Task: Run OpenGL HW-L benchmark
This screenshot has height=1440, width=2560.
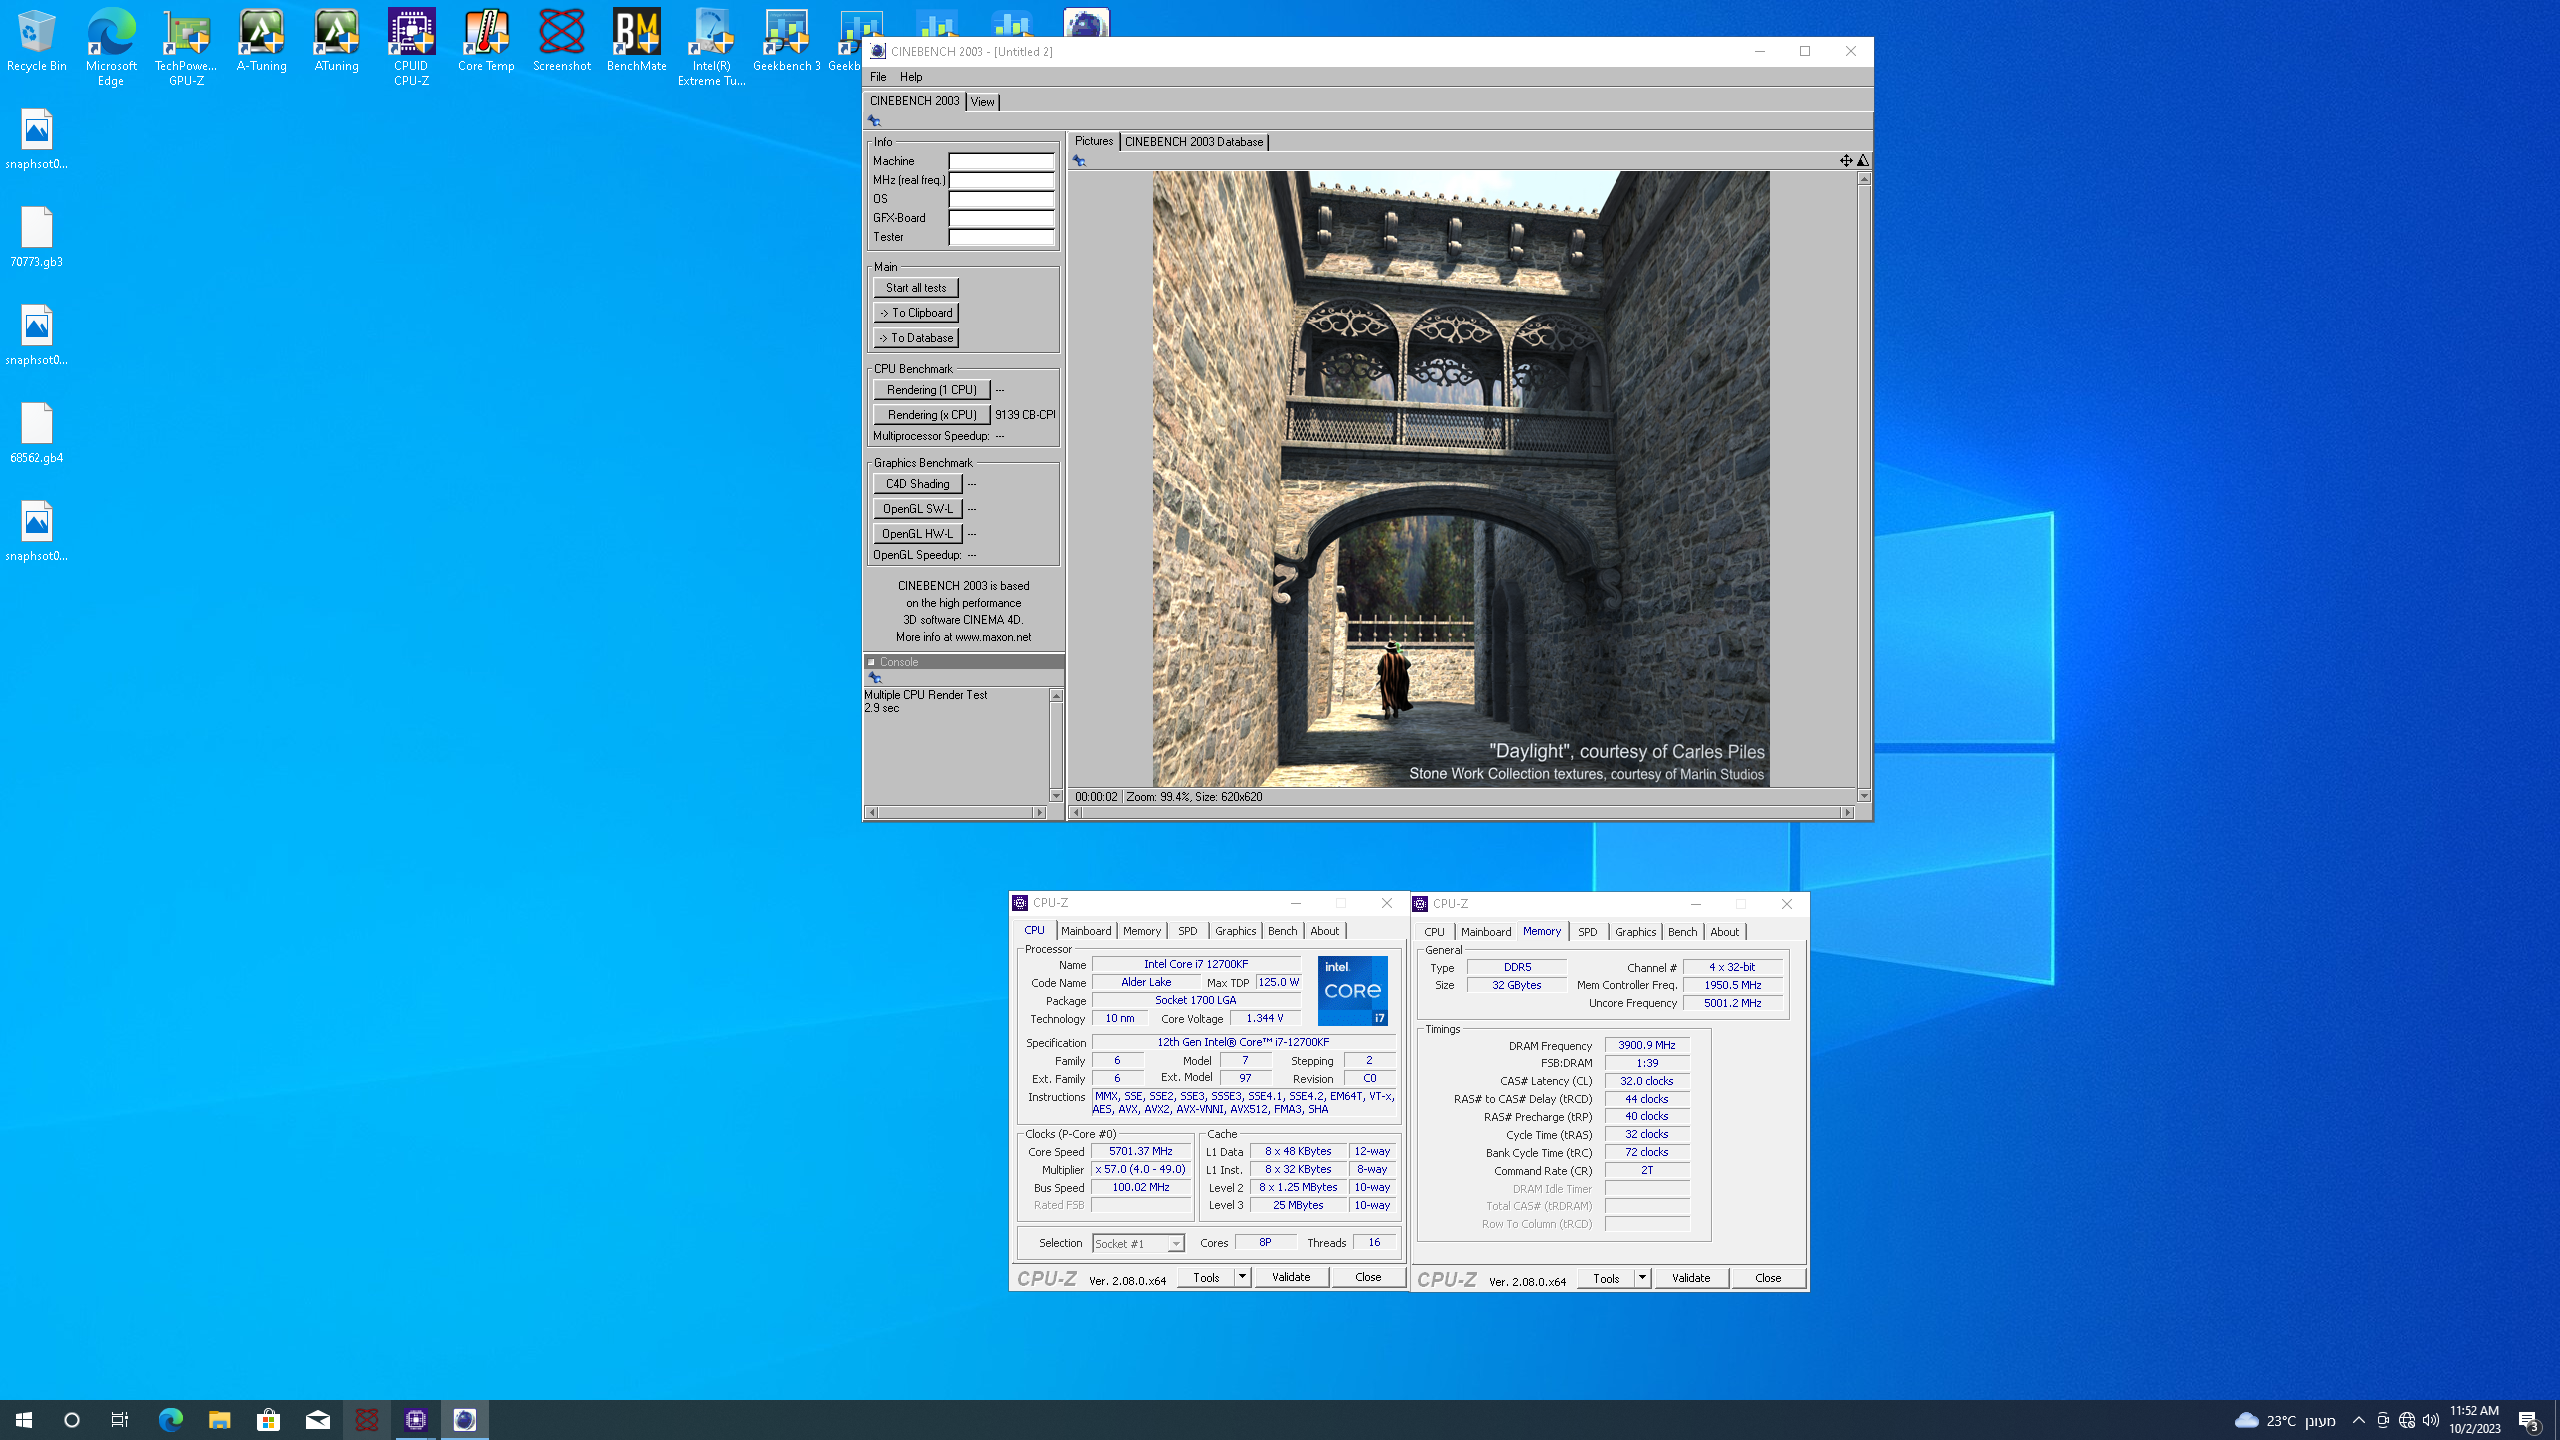Action: click(917, 534)
